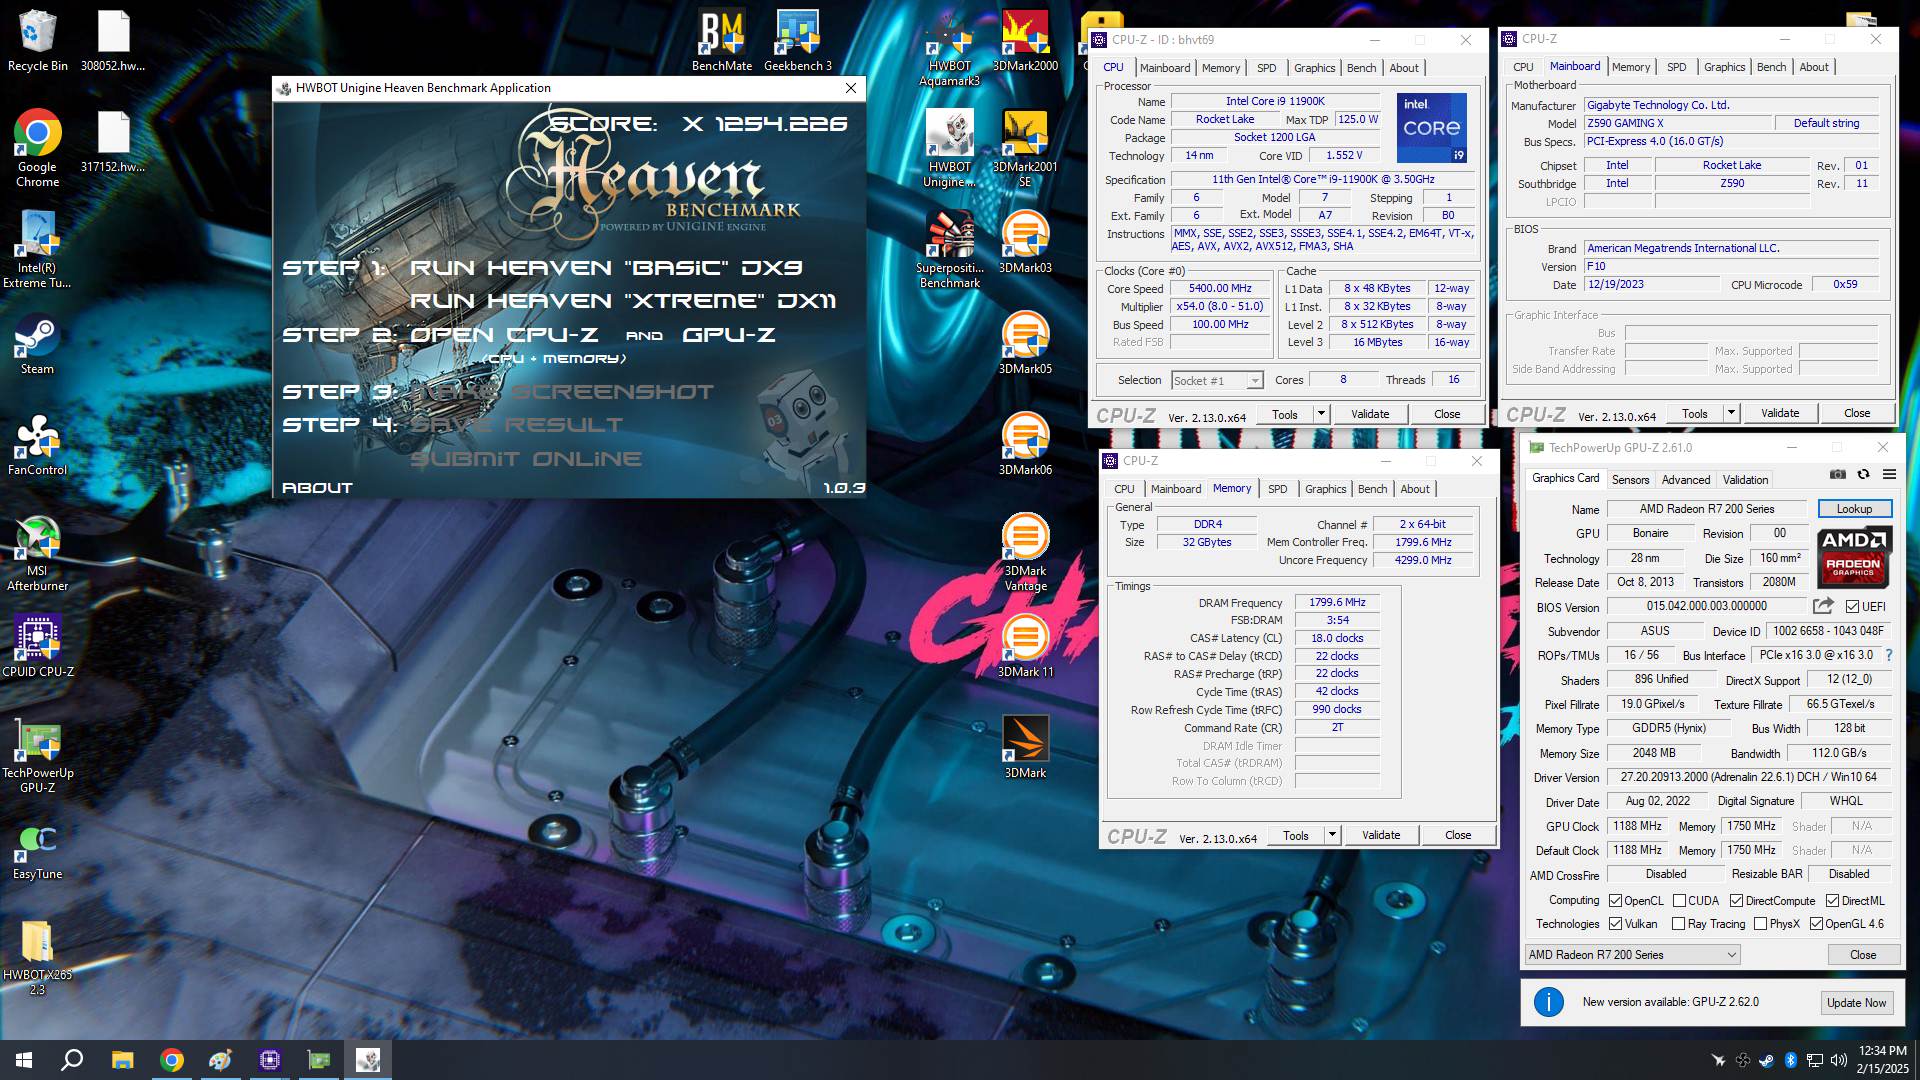Select Graphics tab in CPU-Z Mainboard window

1724,67
